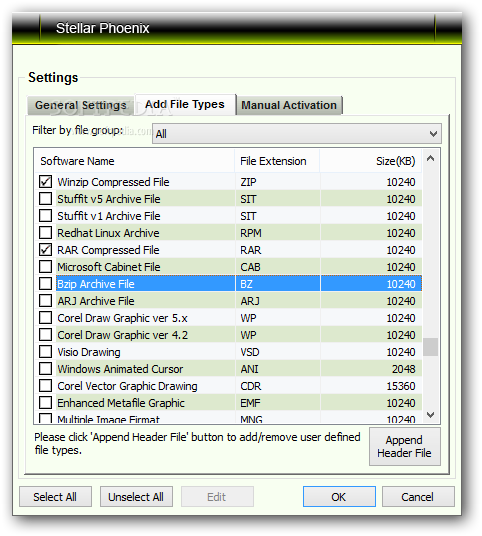Select the Visio Drawing row name
This screenshot has width=482, height=536.
click(x=89, y=352)
